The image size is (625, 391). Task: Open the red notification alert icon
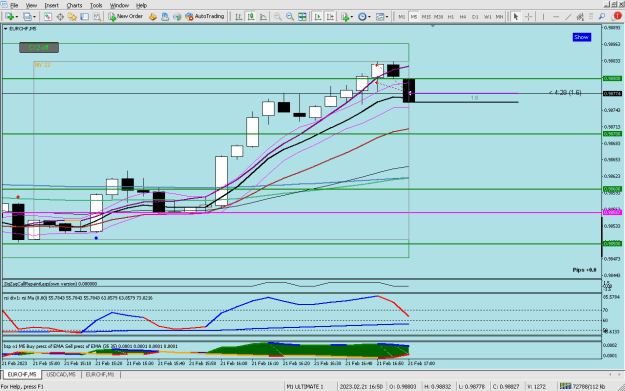pos(617,16)
